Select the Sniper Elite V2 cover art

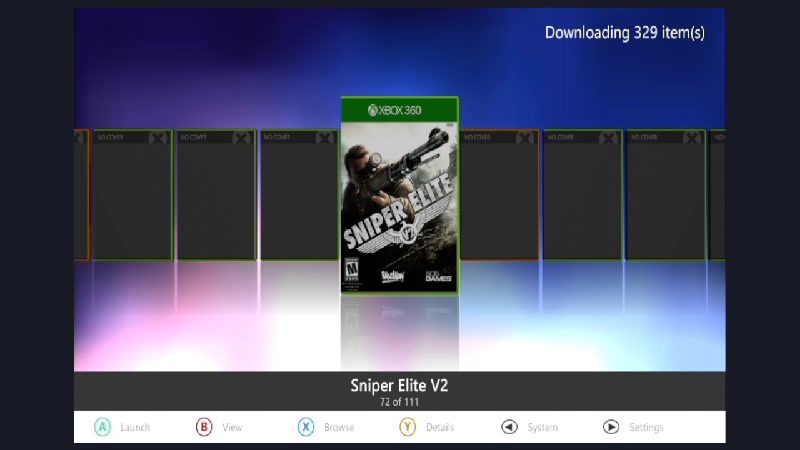[x=399, y=195]
